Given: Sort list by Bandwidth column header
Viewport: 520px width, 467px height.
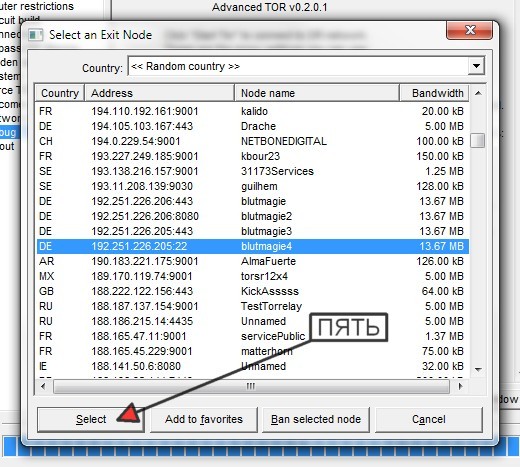Looking at the screenshot, I should point(434,93).
